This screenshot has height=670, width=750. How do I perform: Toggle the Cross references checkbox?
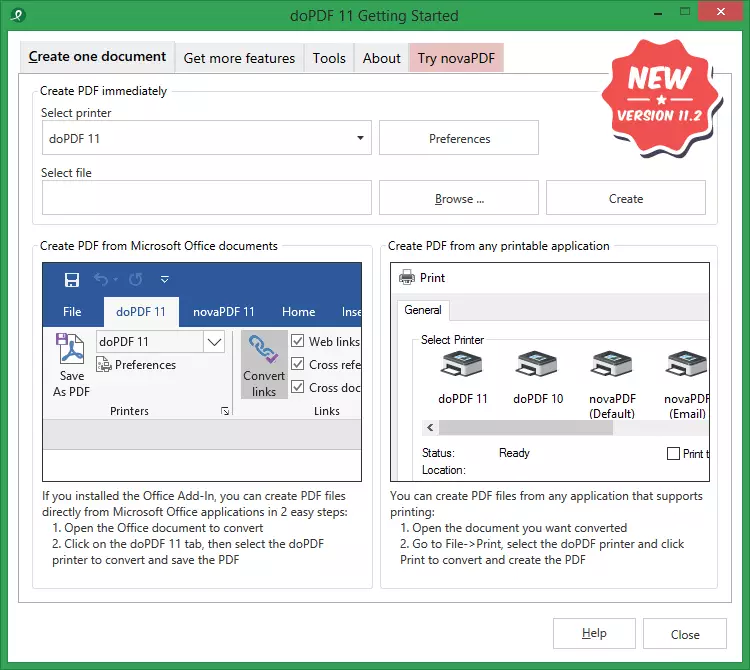click(298, 364)
